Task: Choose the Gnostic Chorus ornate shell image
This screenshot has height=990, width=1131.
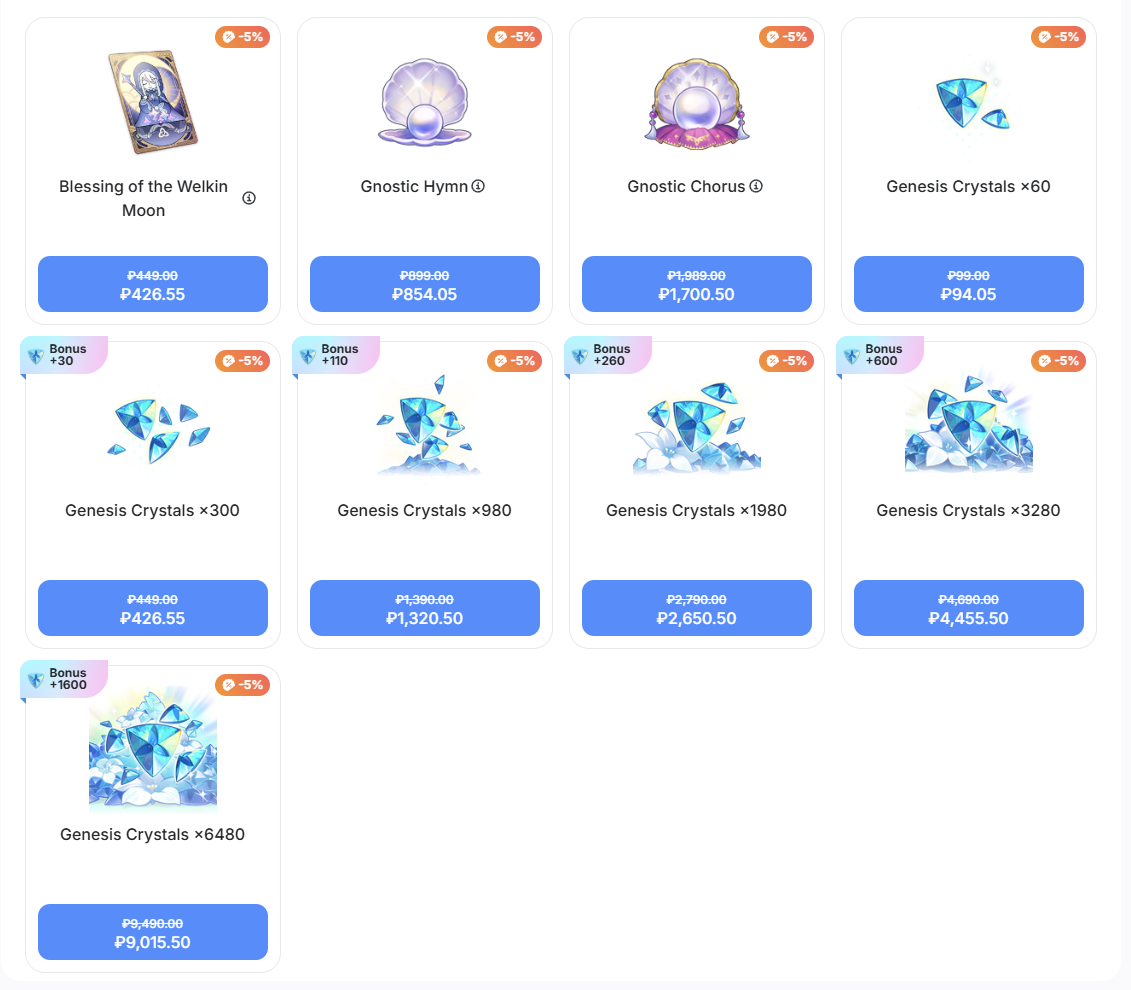Action: 697,103
